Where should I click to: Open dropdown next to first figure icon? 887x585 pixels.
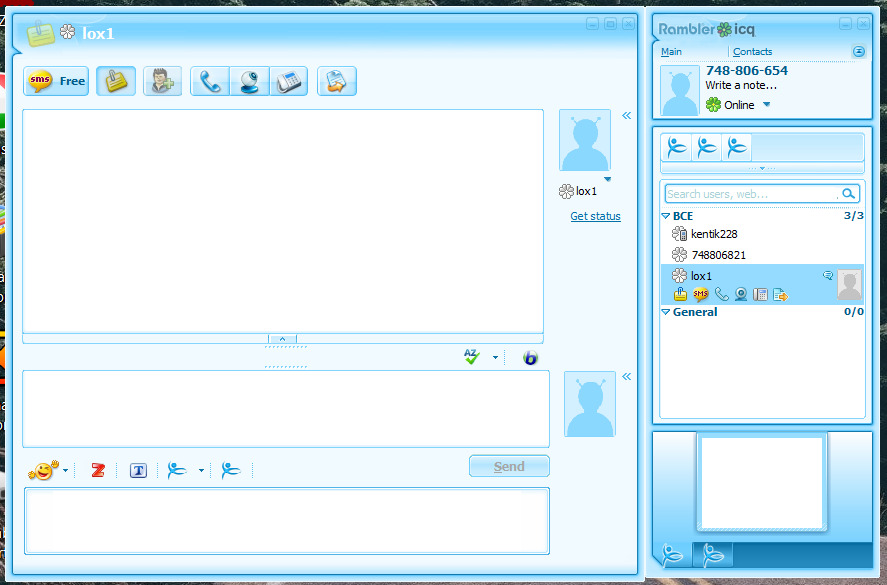(x=201, y=470)
